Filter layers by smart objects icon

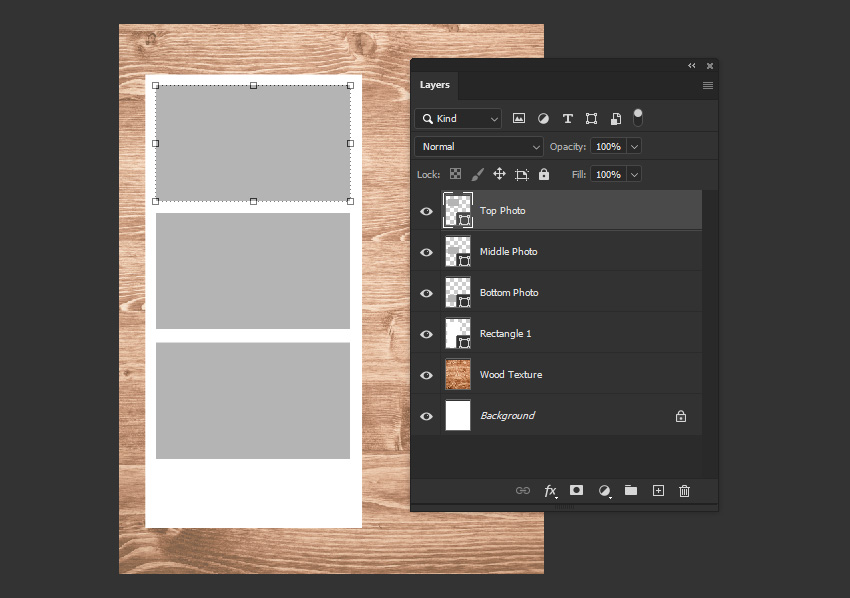point(616,118)
